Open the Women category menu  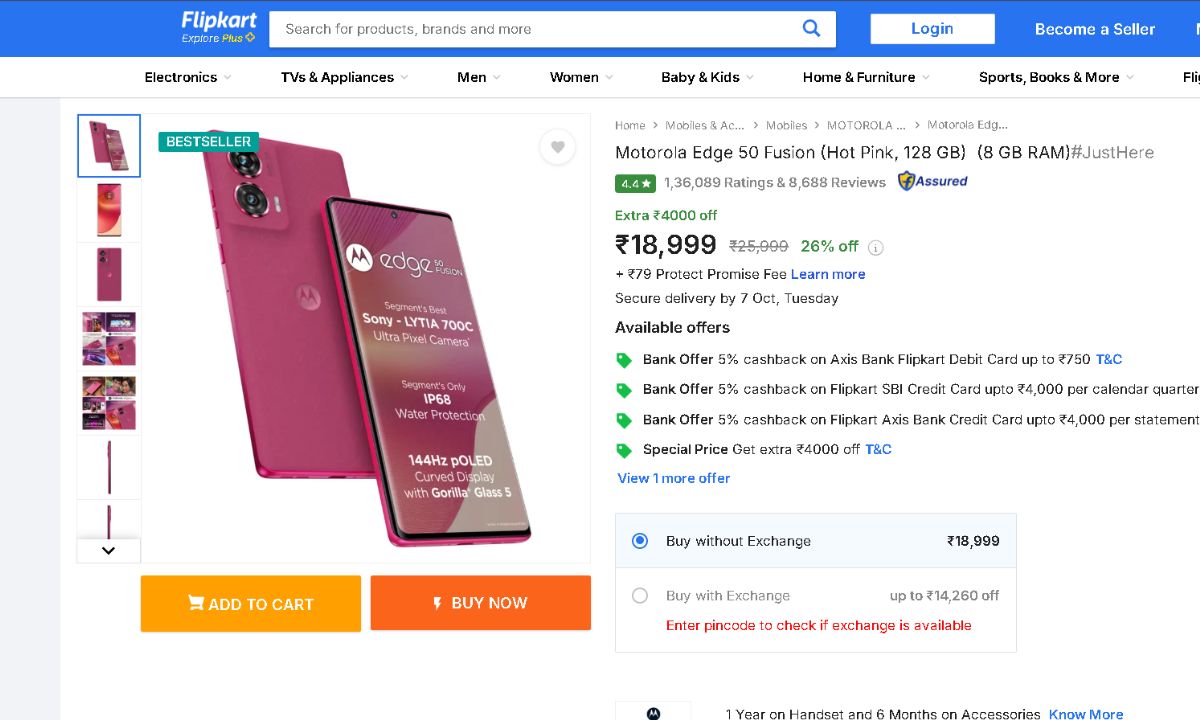pos(581,77)
